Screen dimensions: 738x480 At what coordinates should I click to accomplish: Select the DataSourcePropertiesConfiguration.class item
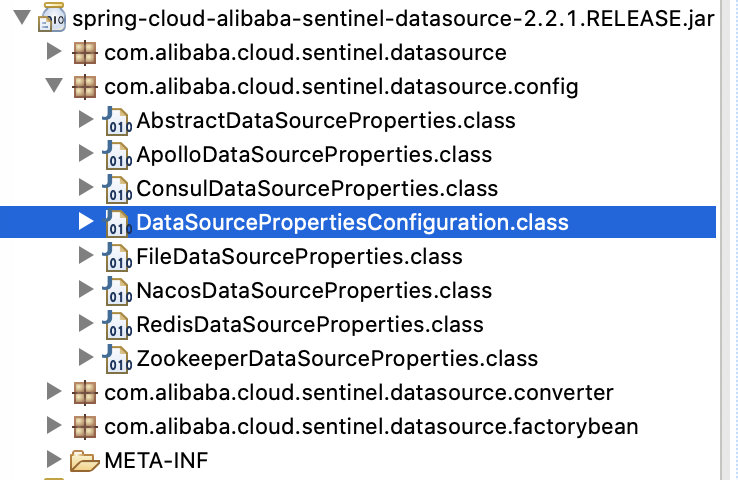(352, 223)
